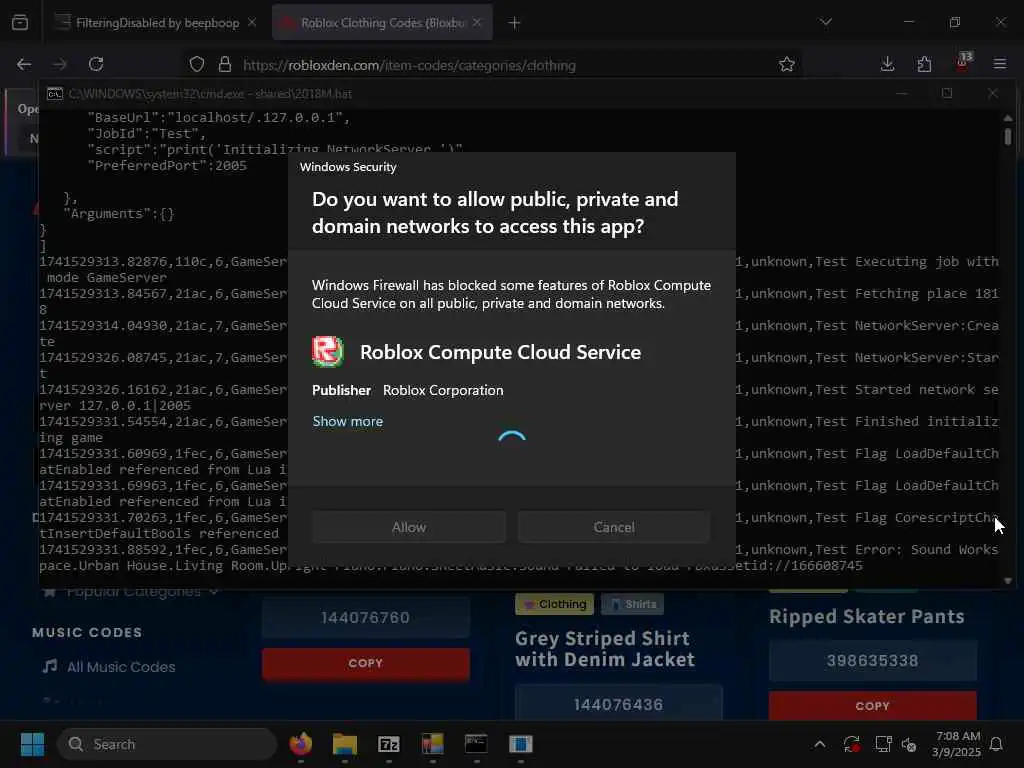Image resolution: width=1024 pixels, height=768 pixels.
Task: Click the Shirts category tag
Action: point(633,604)
